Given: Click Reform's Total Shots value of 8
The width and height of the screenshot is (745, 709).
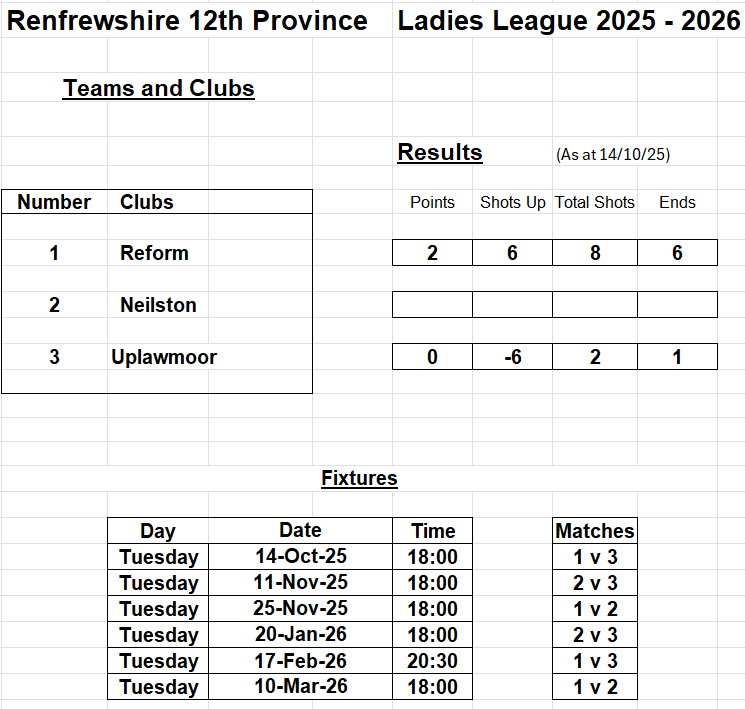Looking at the screenshot, I should click(595, 253).
